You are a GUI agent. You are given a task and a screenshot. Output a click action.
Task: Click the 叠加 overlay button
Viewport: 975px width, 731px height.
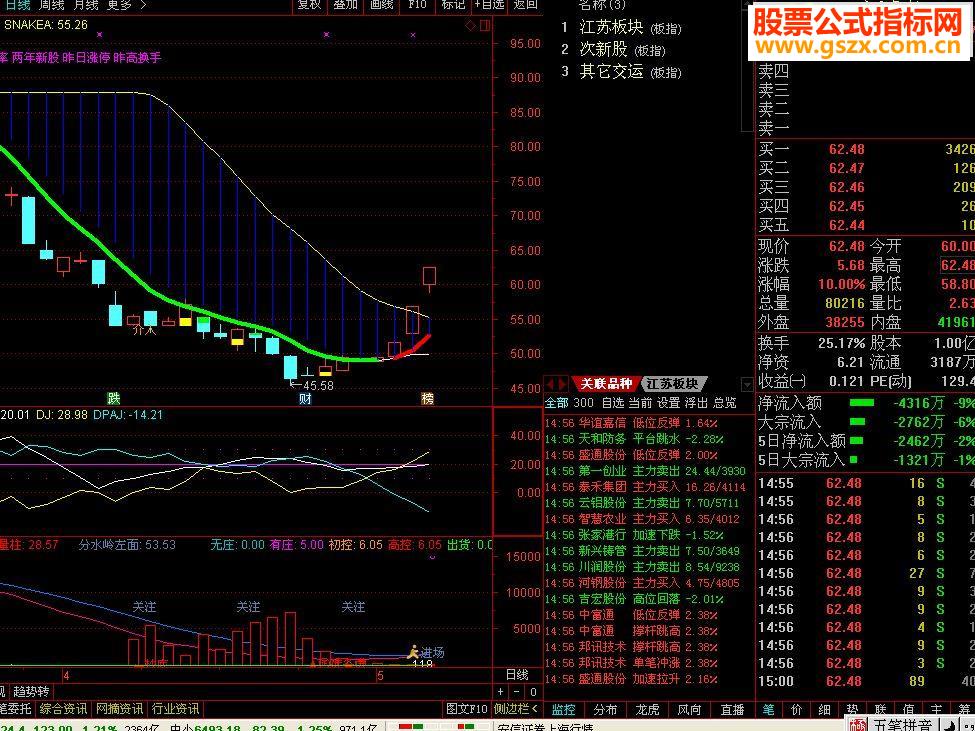[346, 5]
